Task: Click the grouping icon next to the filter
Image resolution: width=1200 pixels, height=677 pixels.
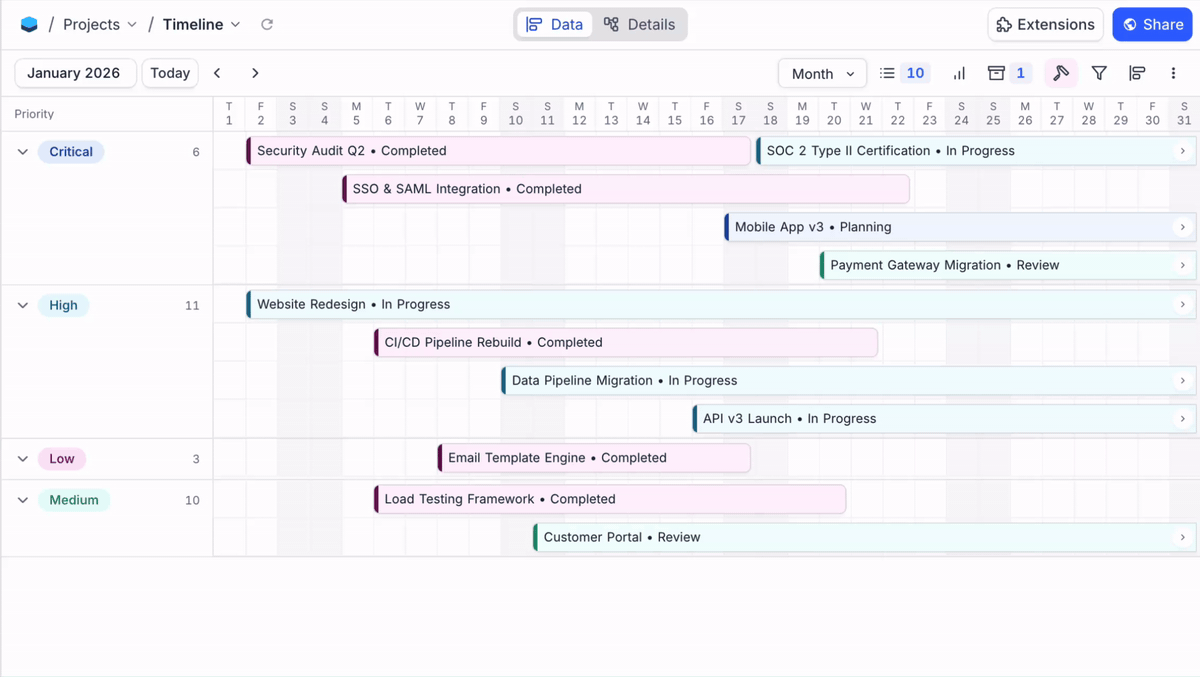Action: tap(1137, 73)
